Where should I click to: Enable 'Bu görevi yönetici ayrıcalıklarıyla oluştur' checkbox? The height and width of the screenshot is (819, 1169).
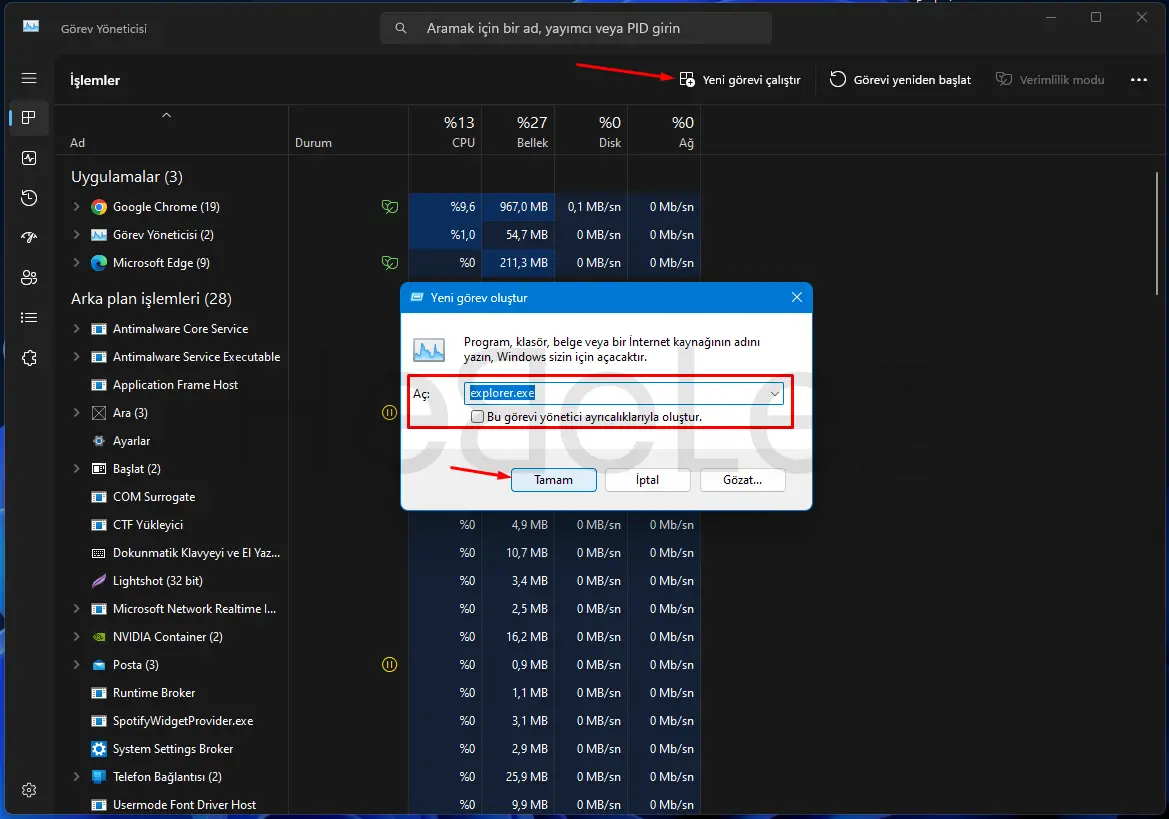coord(477,417)
